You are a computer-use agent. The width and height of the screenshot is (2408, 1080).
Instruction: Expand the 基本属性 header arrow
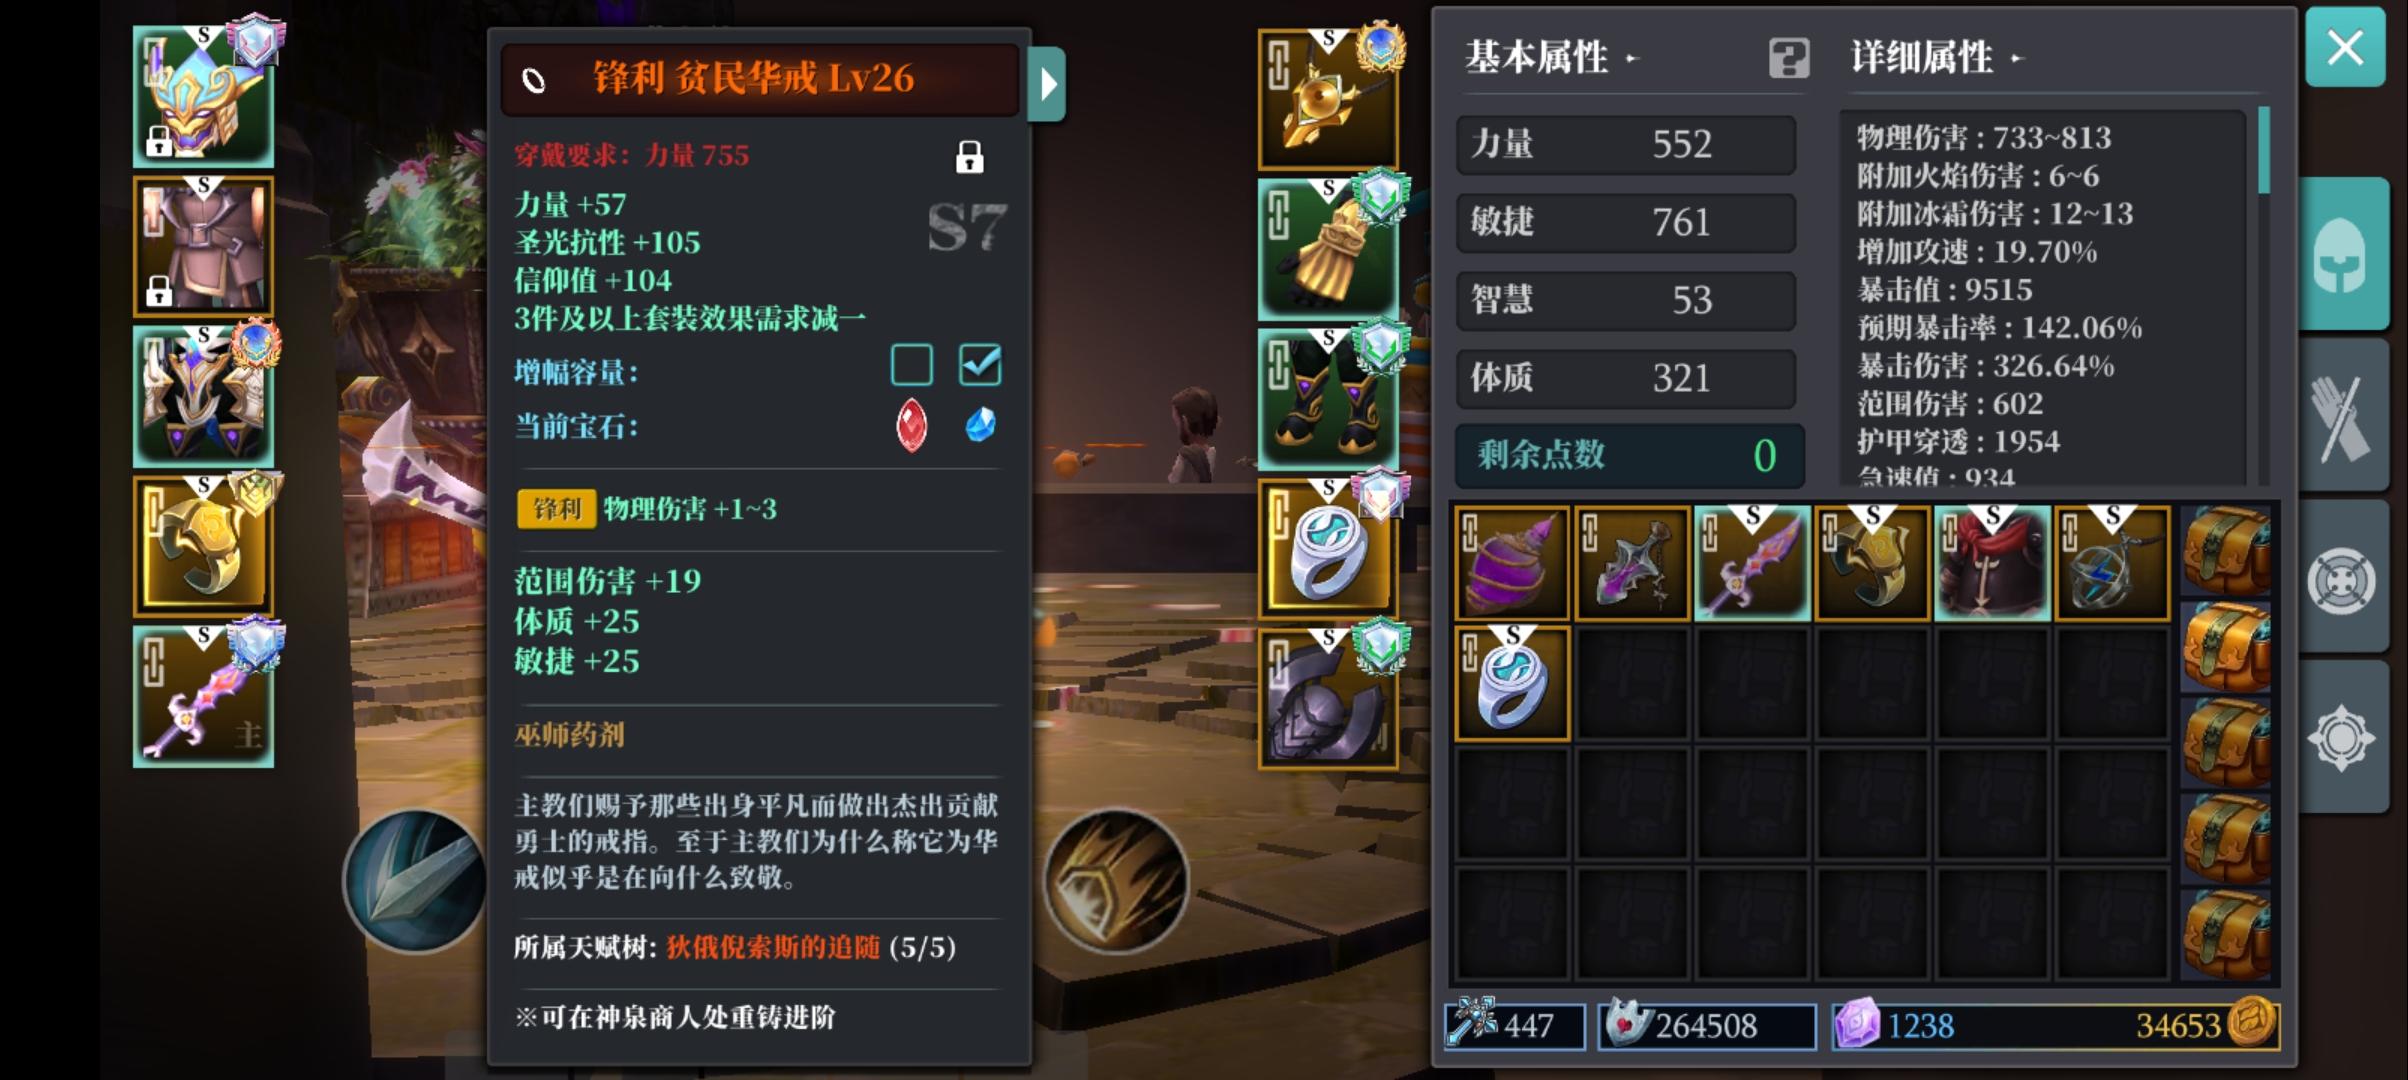point(1631,59)
